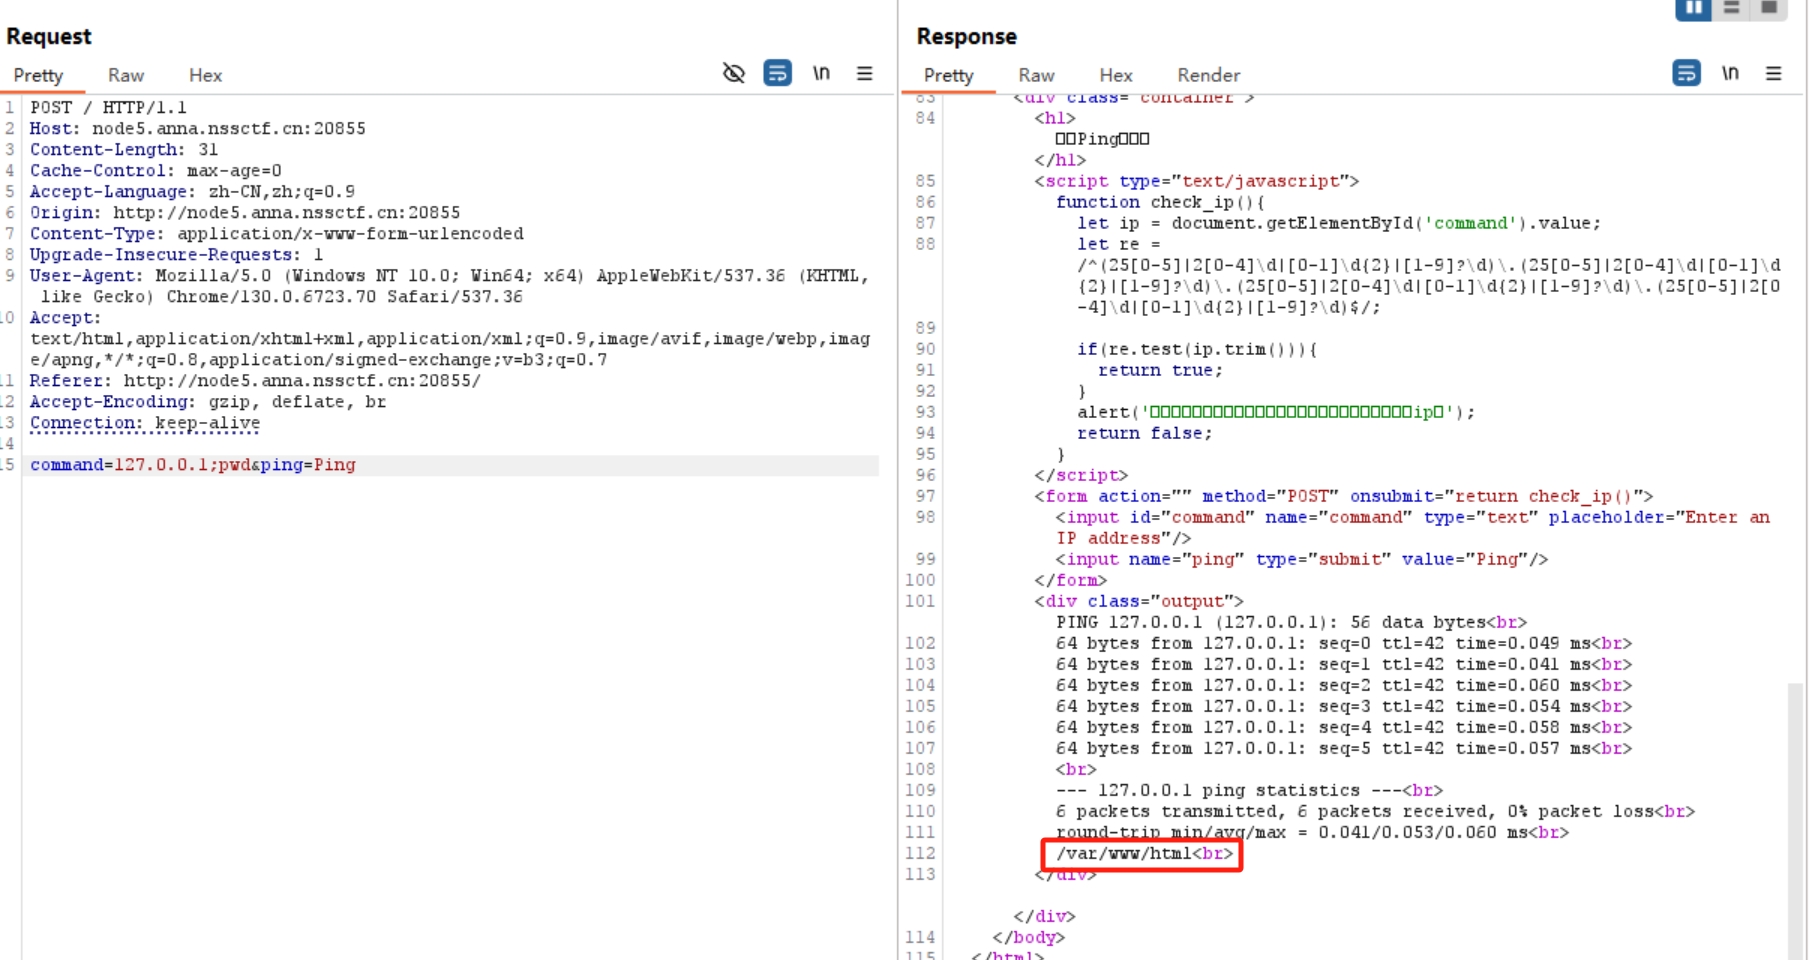Click the div class="output" line
This screenshot has width=1809, height=960.
tap(1139, 601)
